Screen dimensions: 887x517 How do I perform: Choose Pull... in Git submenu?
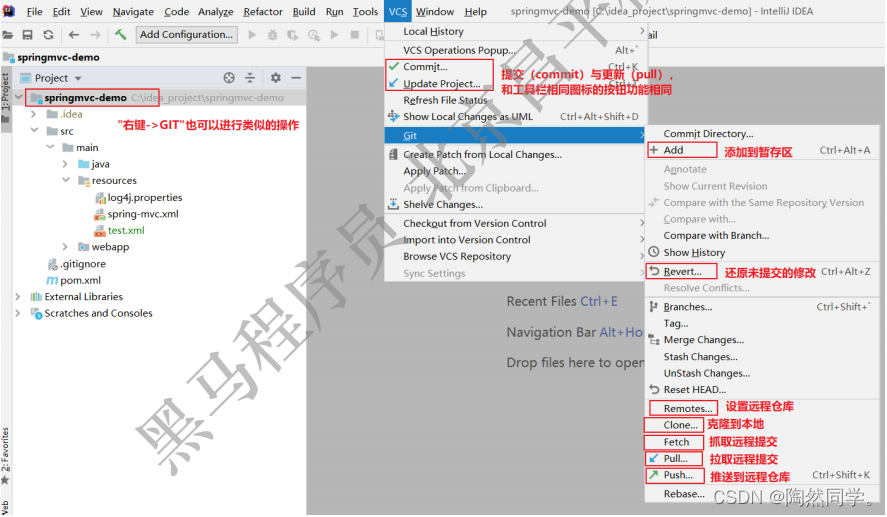(762, 458)
